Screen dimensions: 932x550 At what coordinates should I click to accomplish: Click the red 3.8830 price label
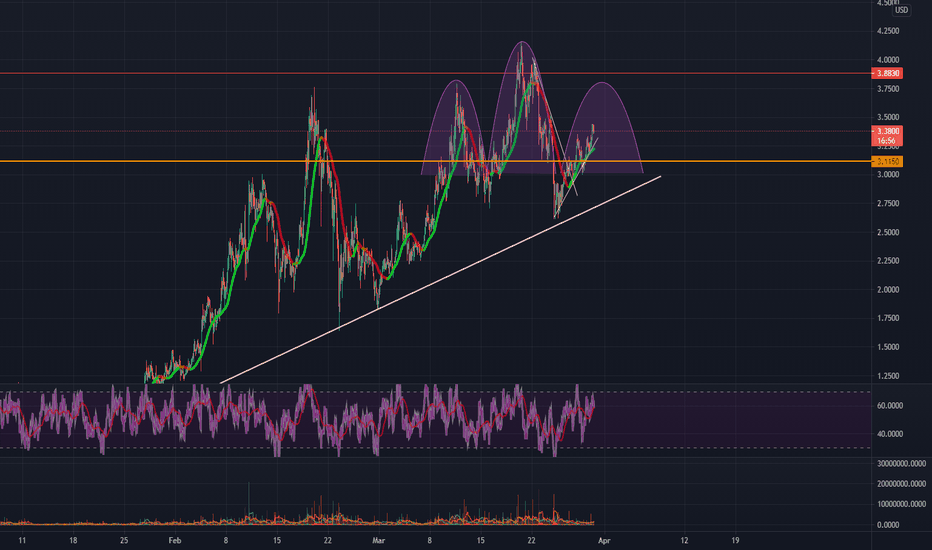coord(887,73)
